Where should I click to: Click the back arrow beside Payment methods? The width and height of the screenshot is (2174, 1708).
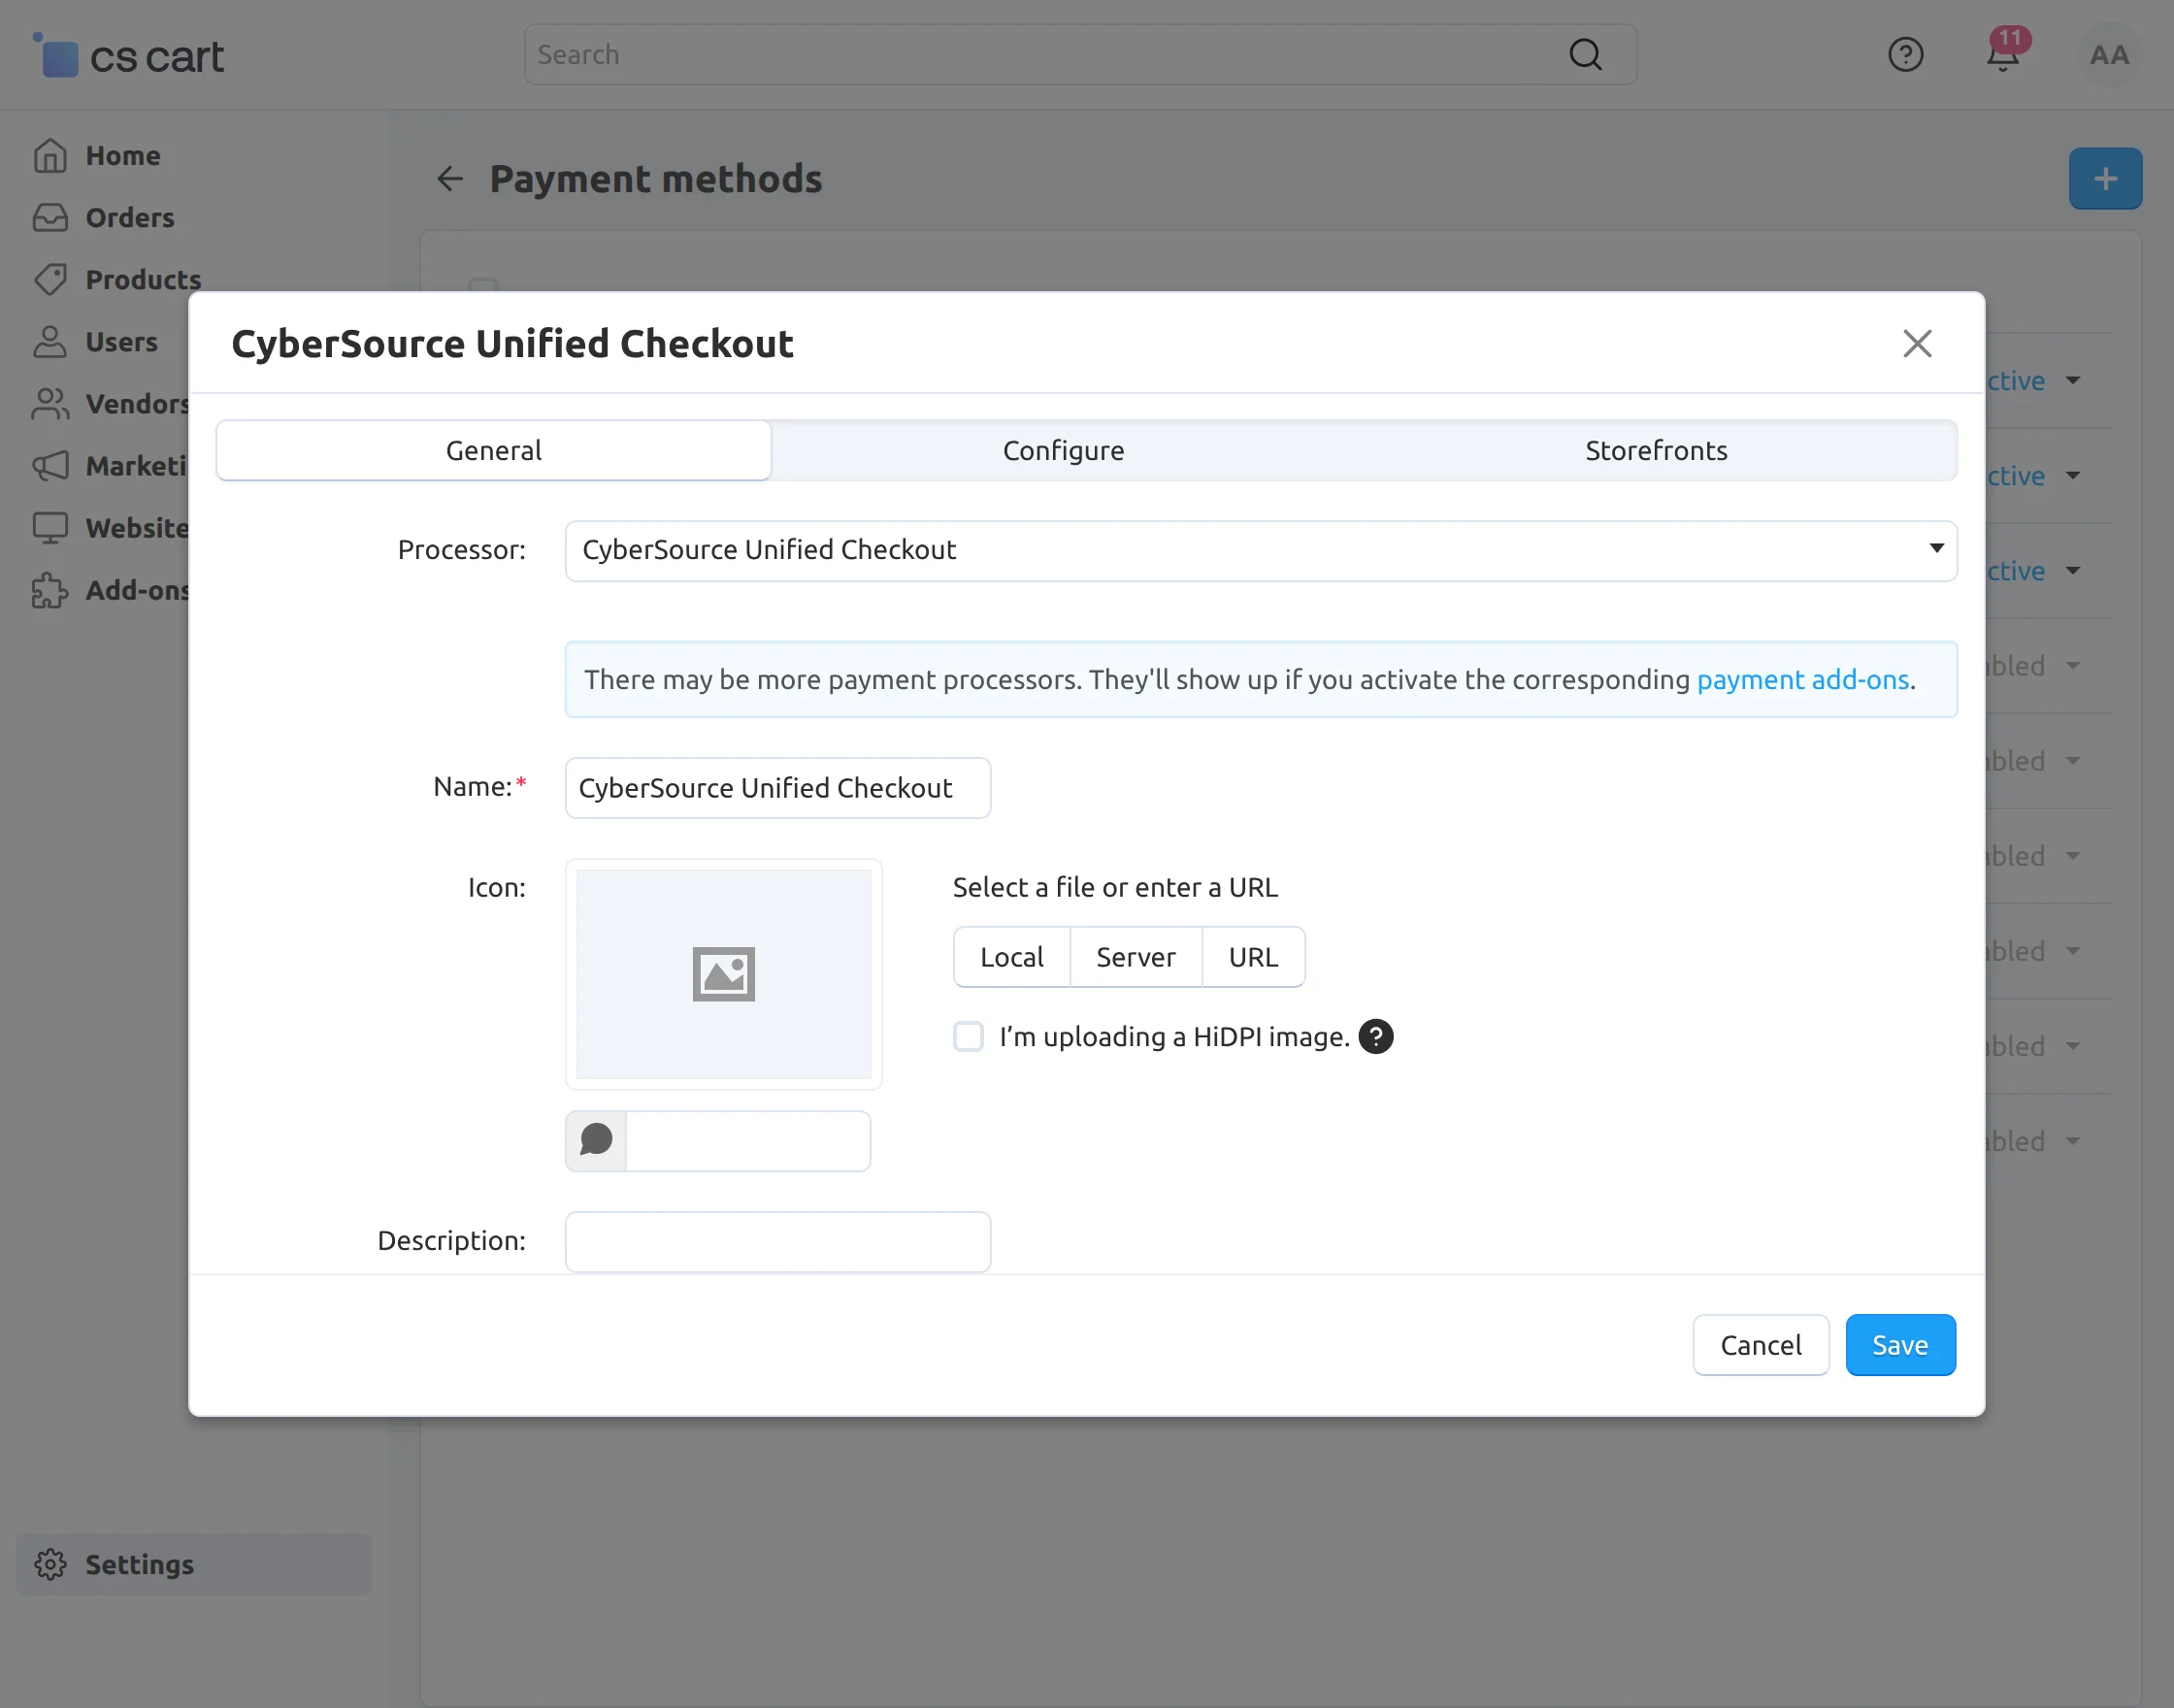click(450, 179)
